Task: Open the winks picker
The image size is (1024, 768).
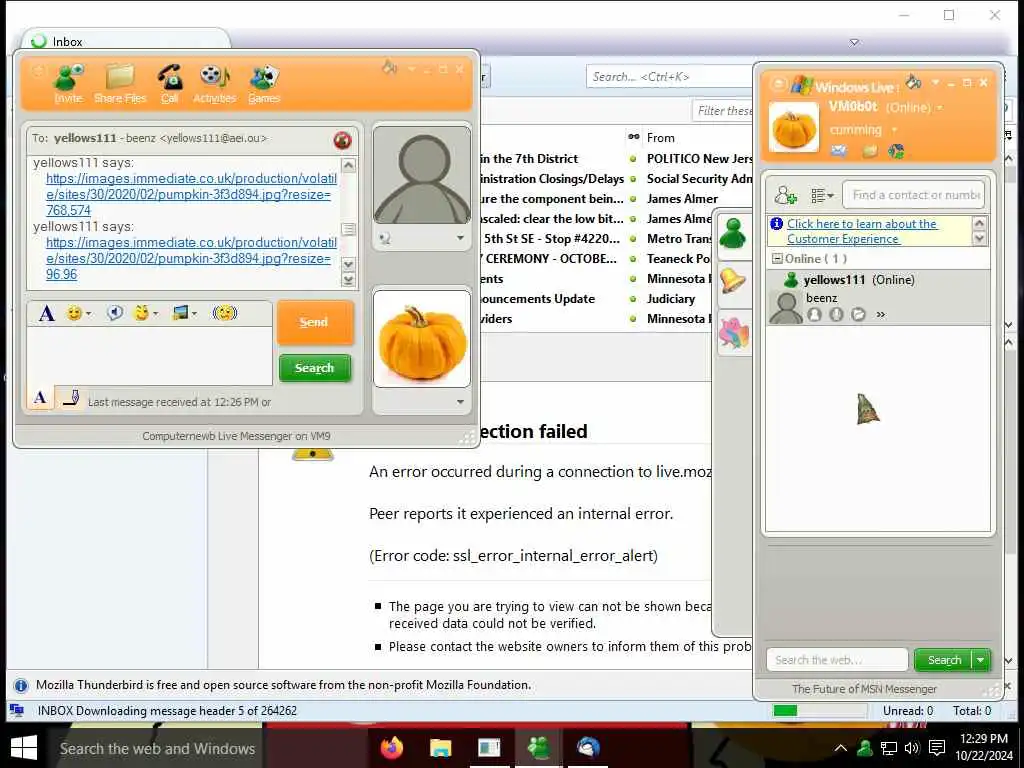Action: tap(145, 313)
